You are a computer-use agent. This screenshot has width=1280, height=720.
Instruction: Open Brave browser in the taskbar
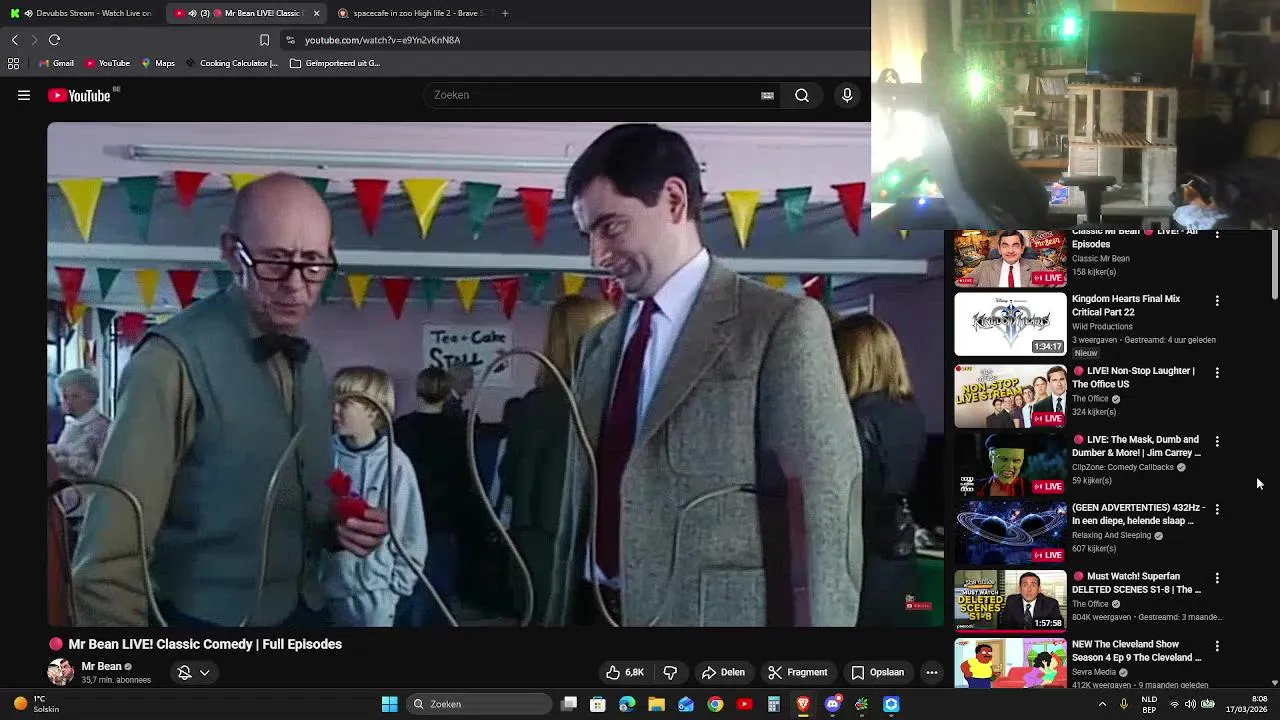pyautogui.click(x=803, y=704)
